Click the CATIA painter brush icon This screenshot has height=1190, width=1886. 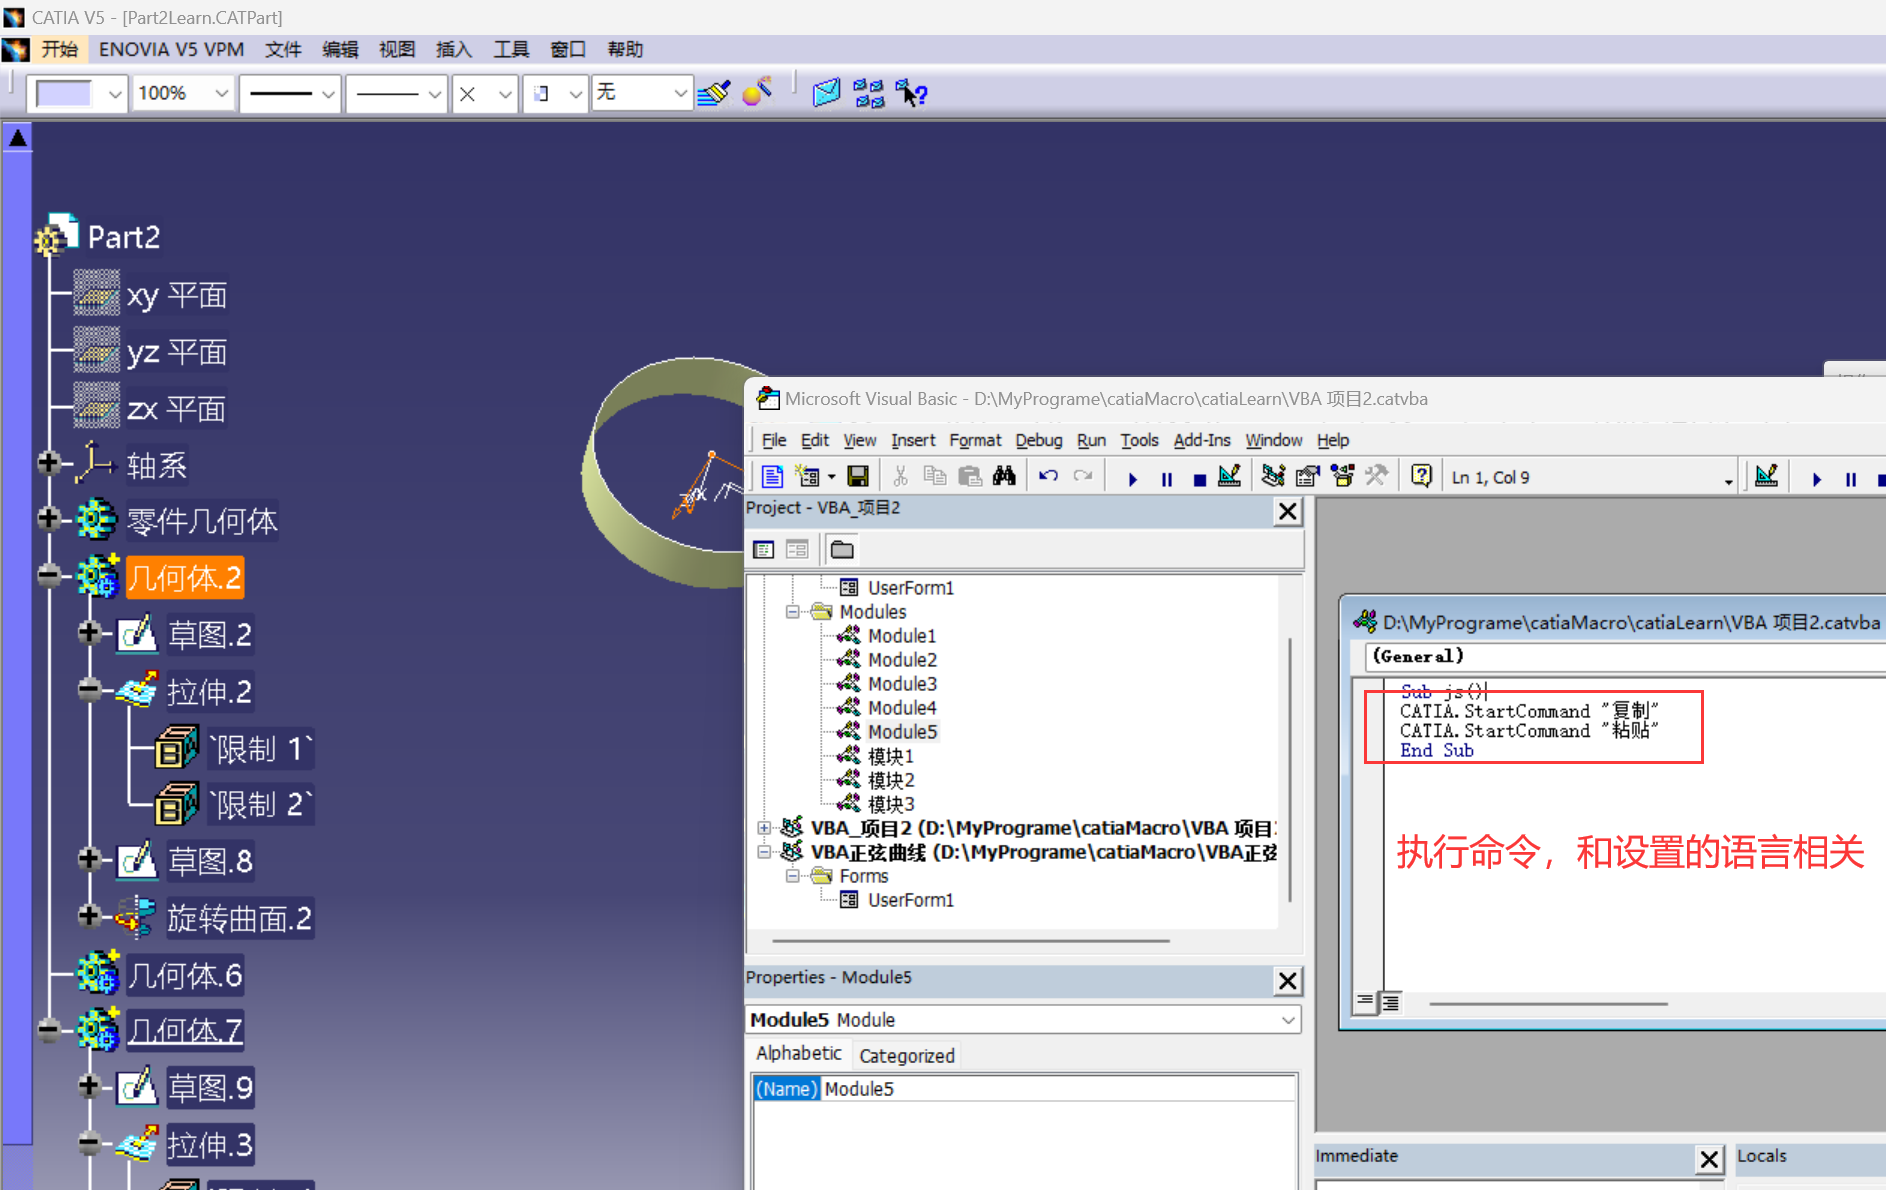714,93
